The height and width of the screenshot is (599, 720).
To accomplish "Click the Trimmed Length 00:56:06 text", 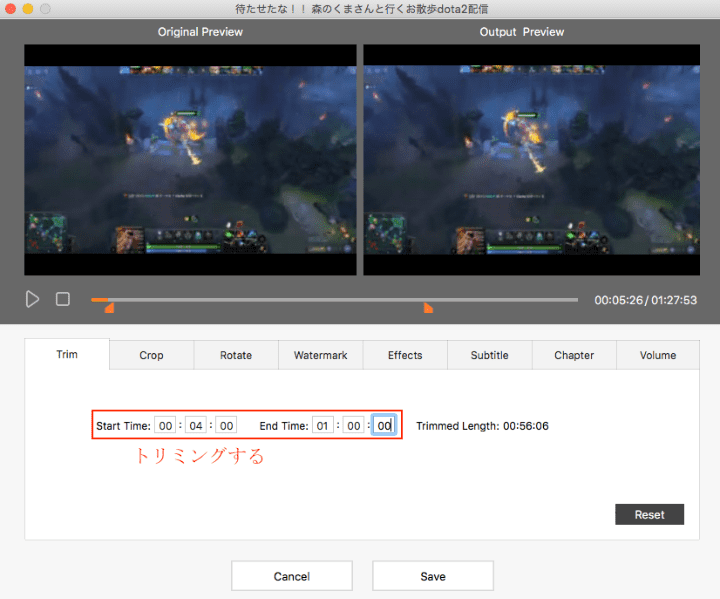I will click(482, 426).
